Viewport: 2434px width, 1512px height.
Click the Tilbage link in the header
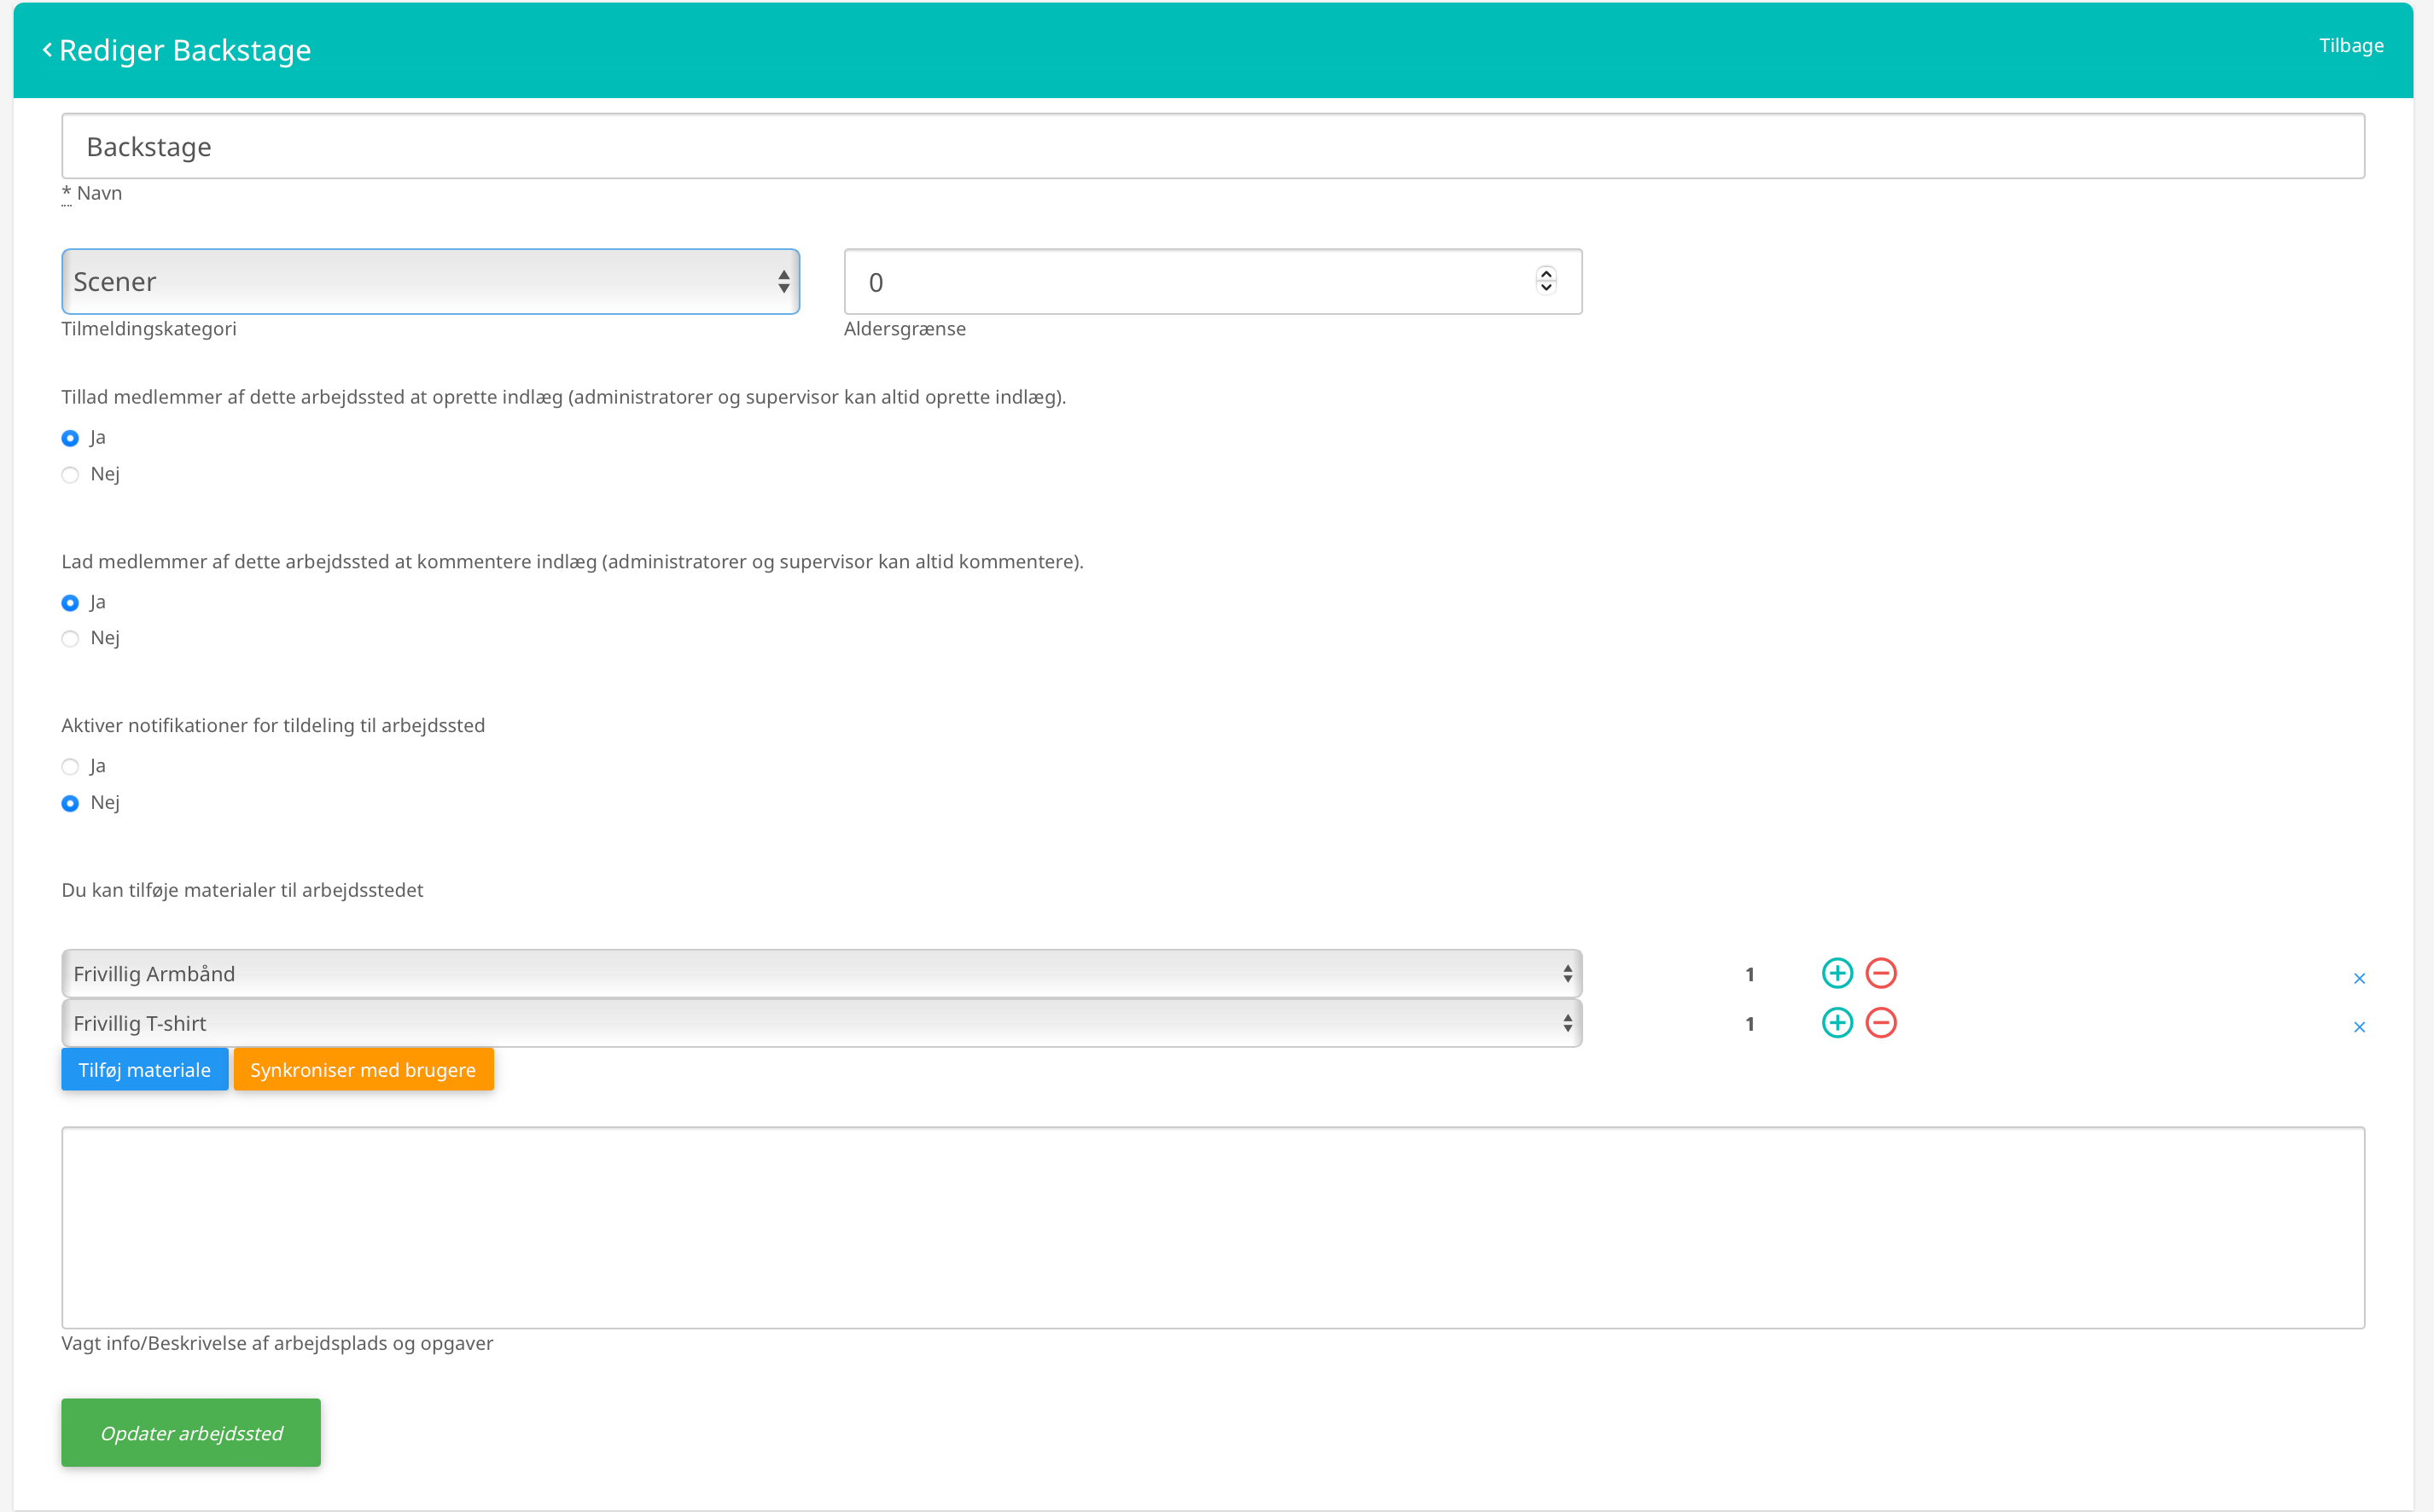(x=2351, y=46)
